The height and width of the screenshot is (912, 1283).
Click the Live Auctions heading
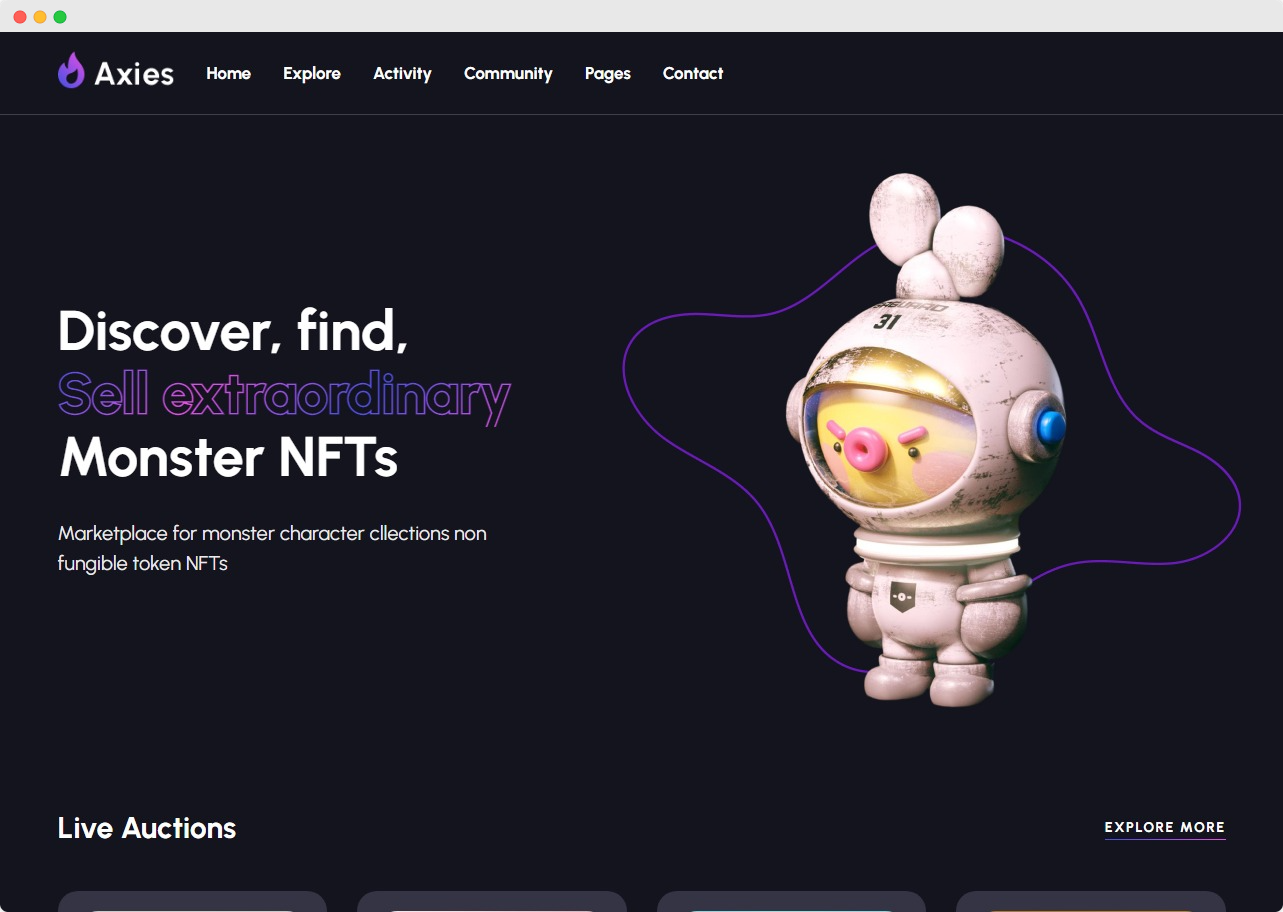(x=147, y=828)
